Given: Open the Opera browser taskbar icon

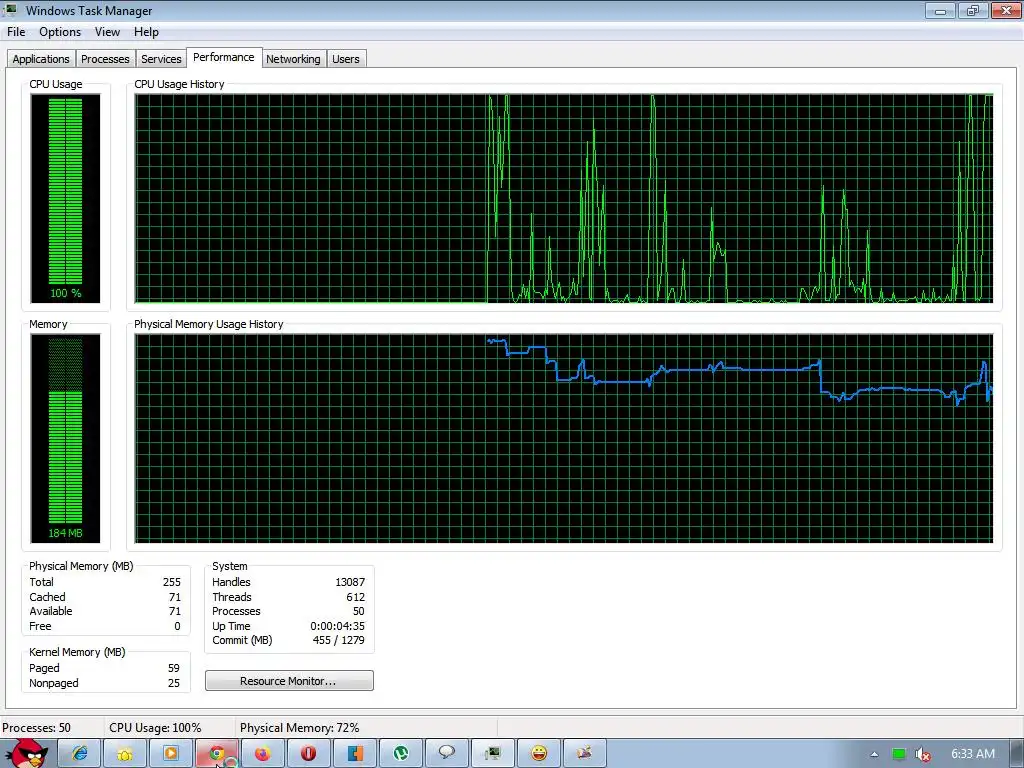Looking at the screenshot, I should click(308, 754).
